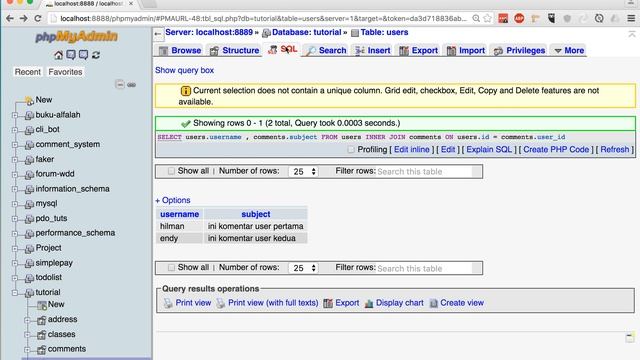Open the More tab dropdown

569,50
